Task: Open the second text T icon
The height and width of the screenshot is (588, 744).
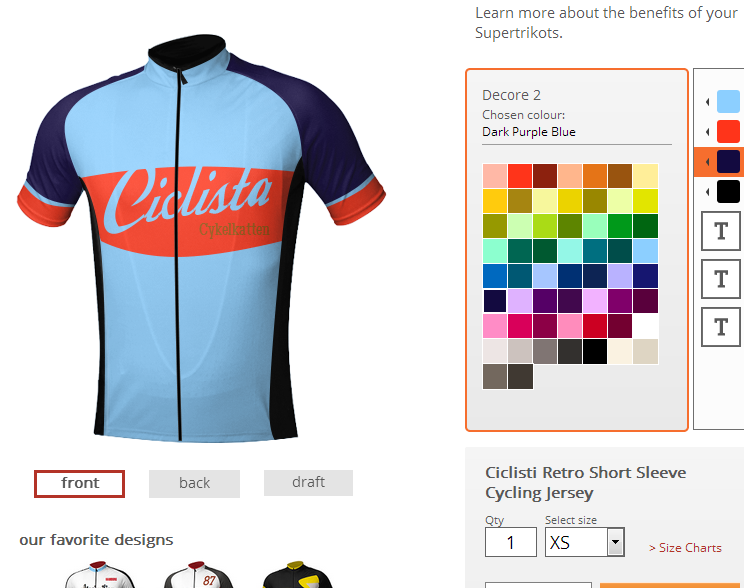Action: [x=721, y=279]
